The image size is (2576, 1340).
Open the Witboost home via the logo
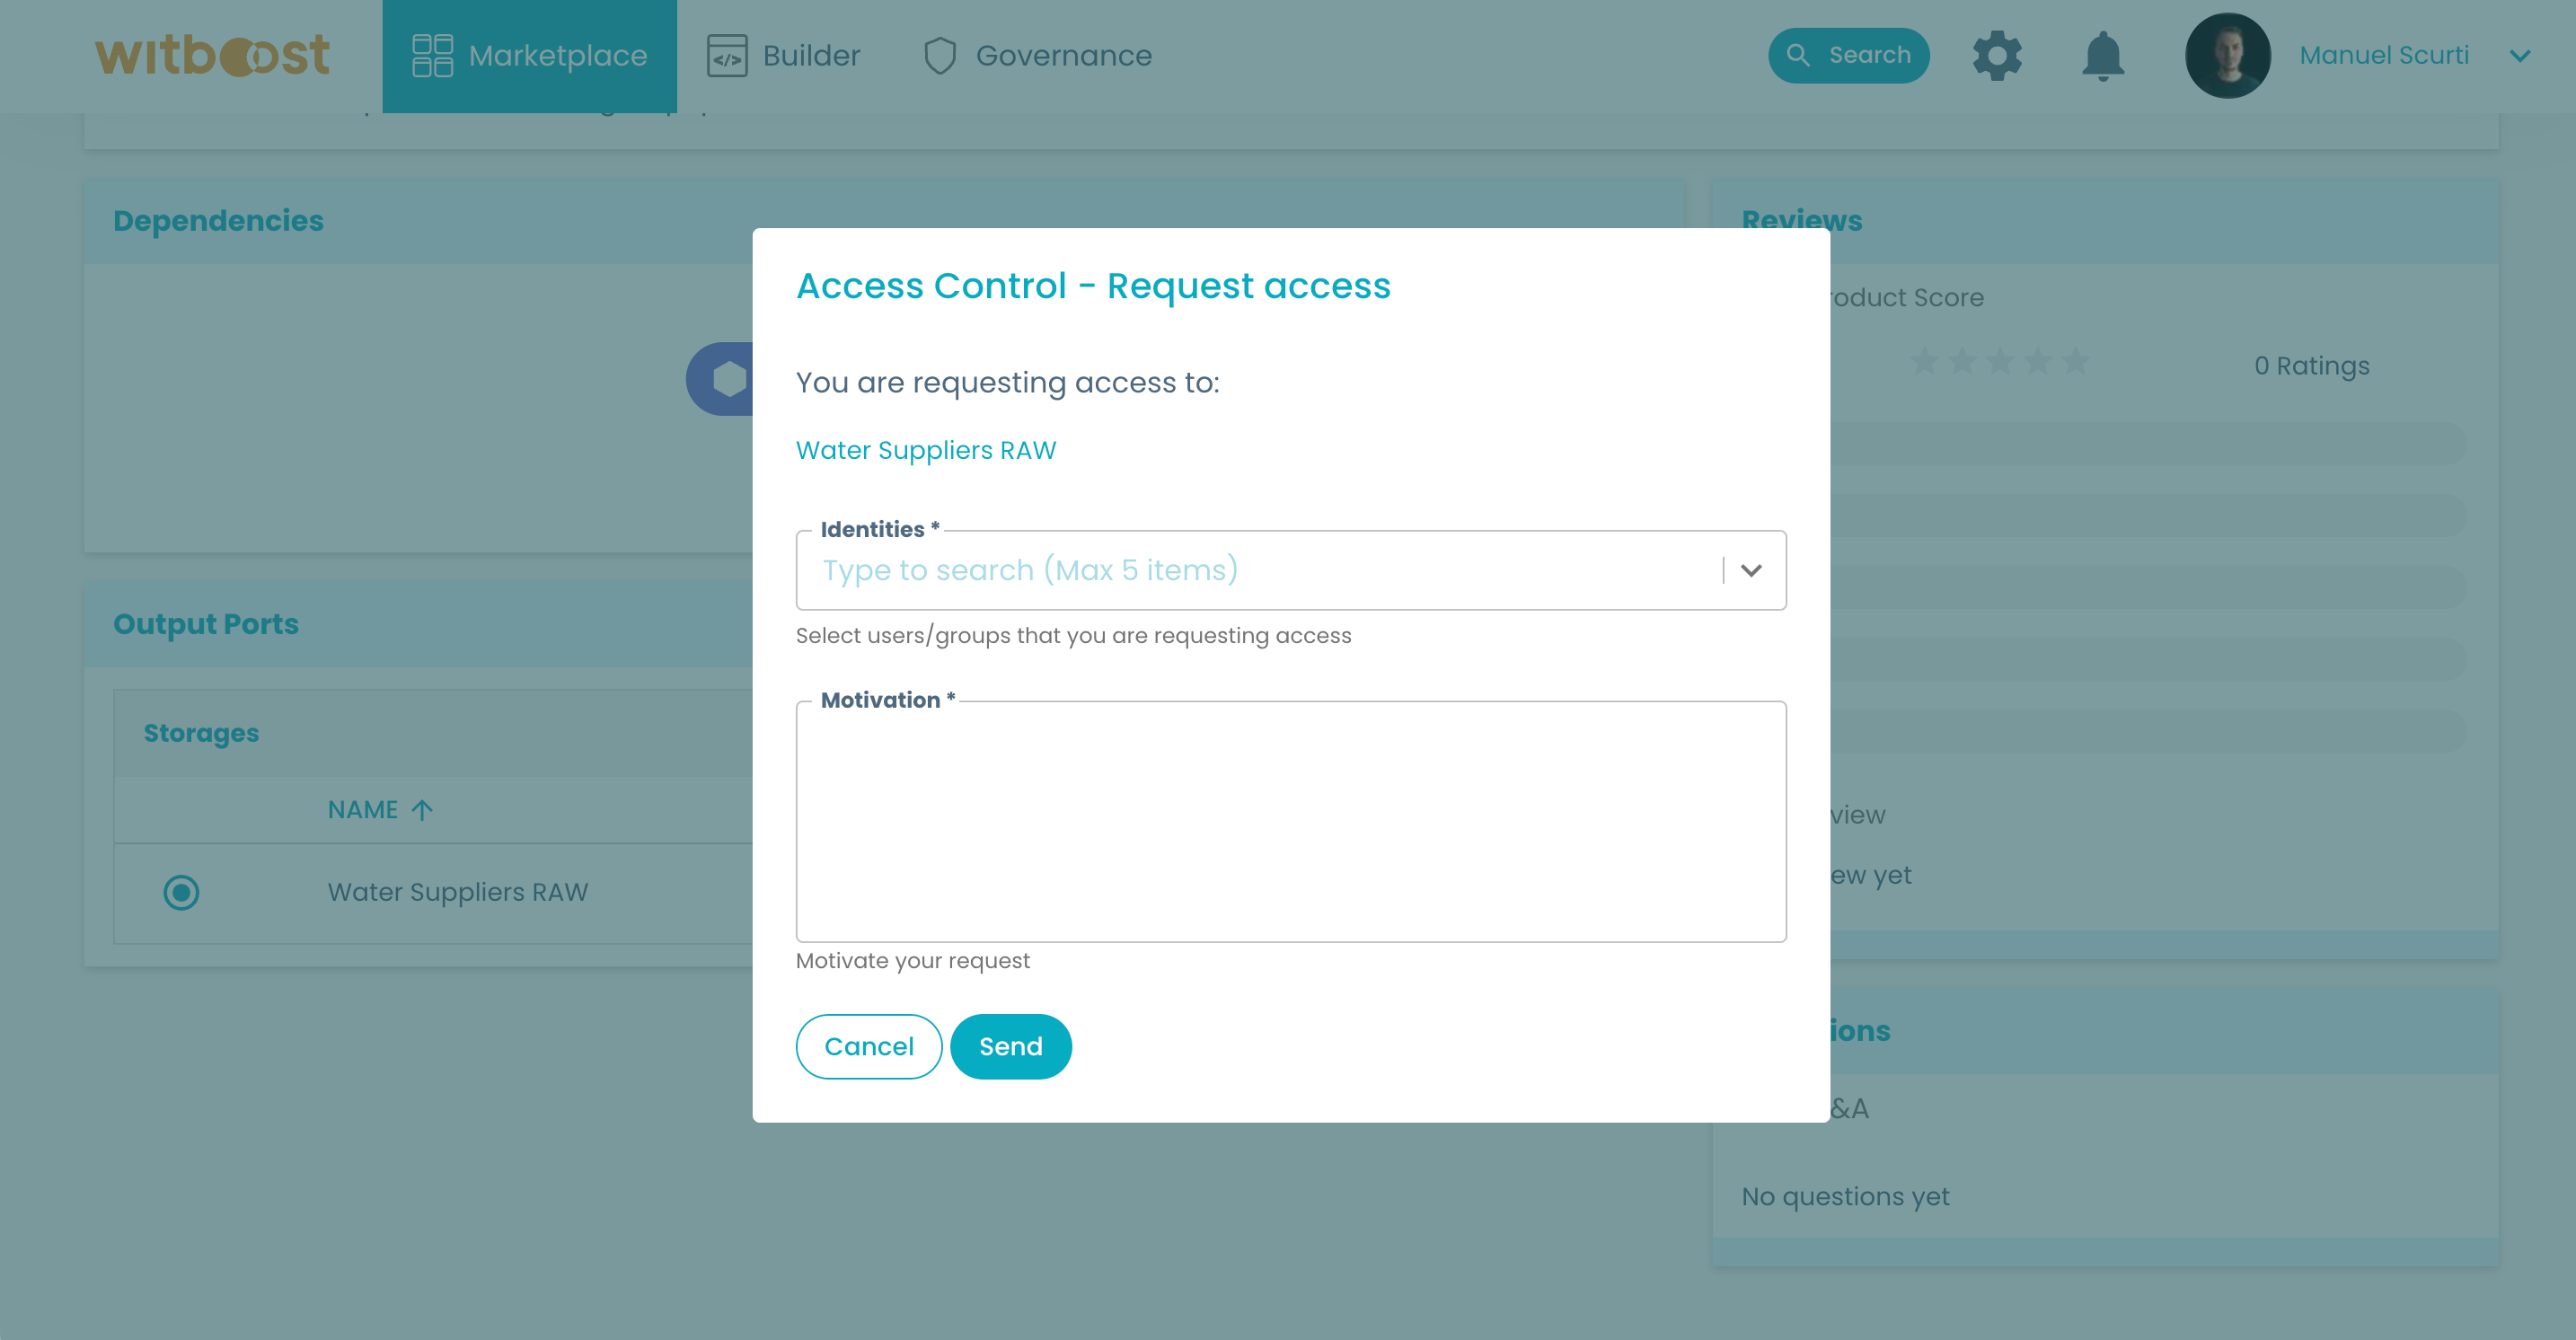(212, 55)
